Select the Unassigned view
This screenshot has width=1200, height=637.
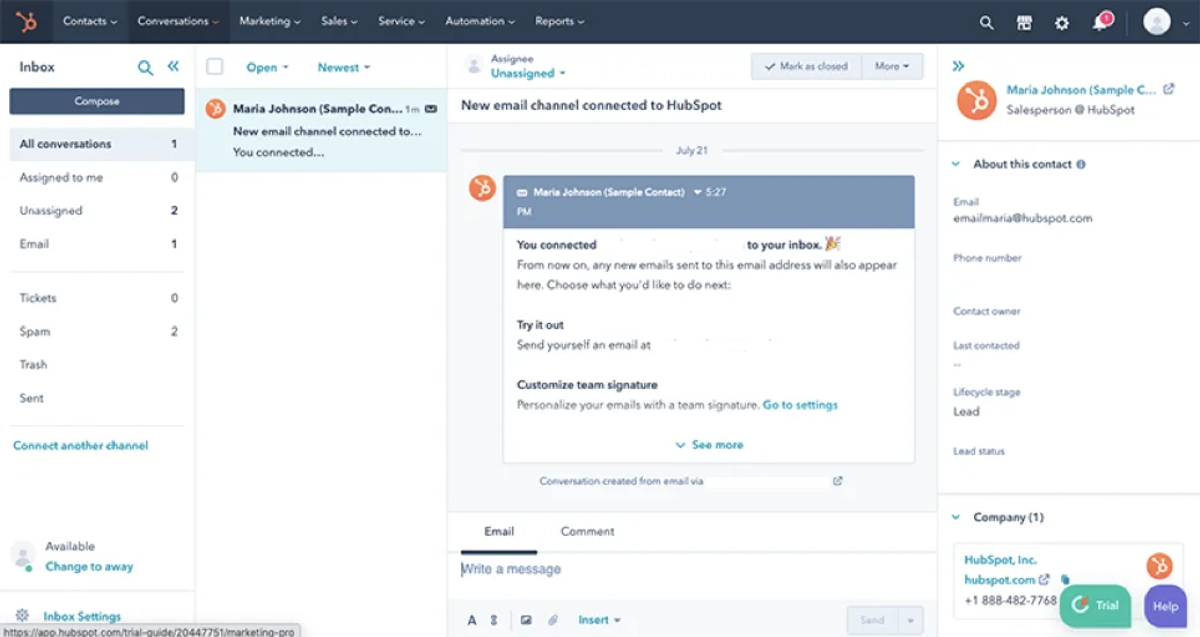[x=97, y=211]
